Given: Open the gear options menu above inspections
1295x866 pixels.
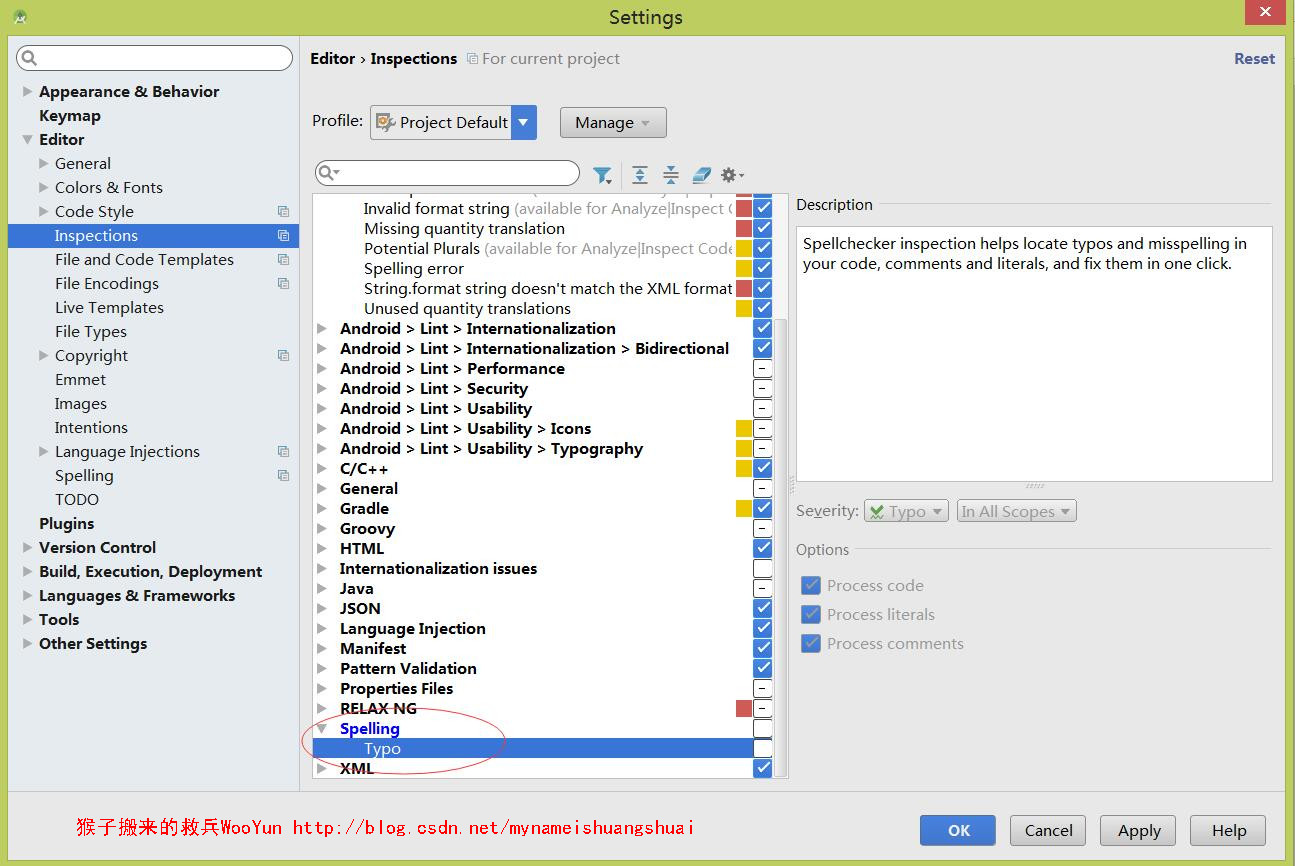Looking at the screenshot, I should (x=732, y=175).
